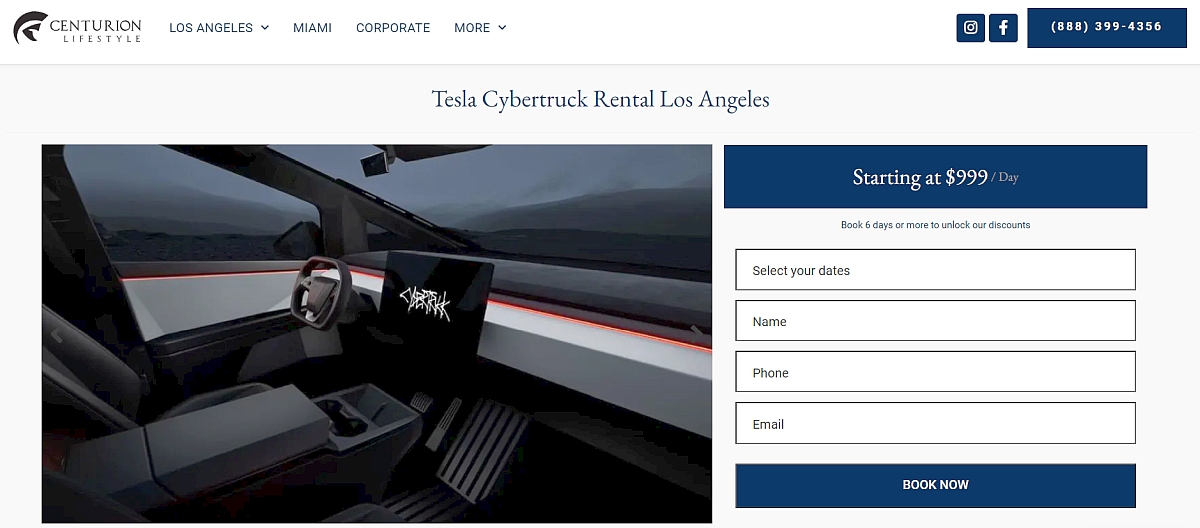
Task: Focus the Name input field
Action: [x=935, y=321]
